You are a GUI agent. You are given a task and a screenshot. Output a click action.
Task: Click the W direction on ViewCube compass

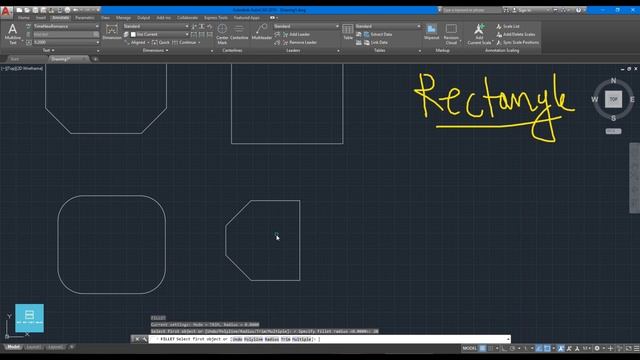(x=595, y=99)
